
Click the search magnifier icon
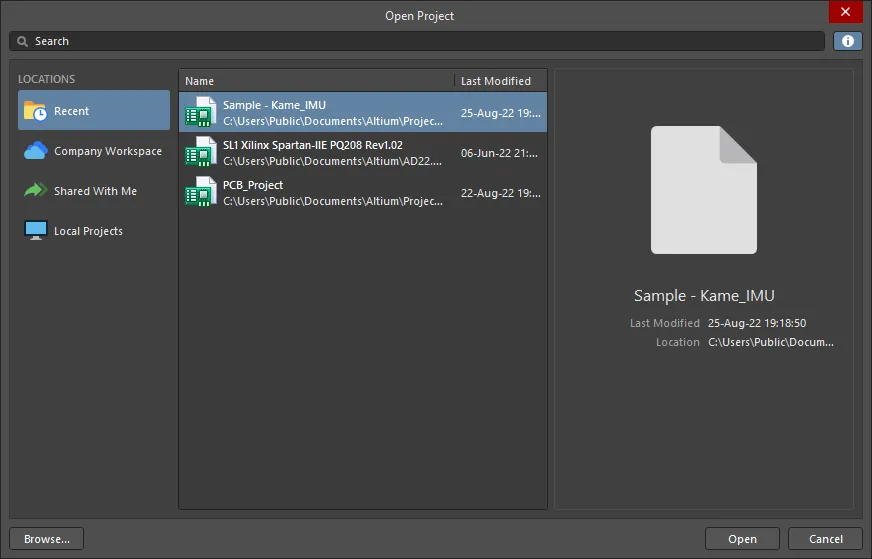[22, 41]
